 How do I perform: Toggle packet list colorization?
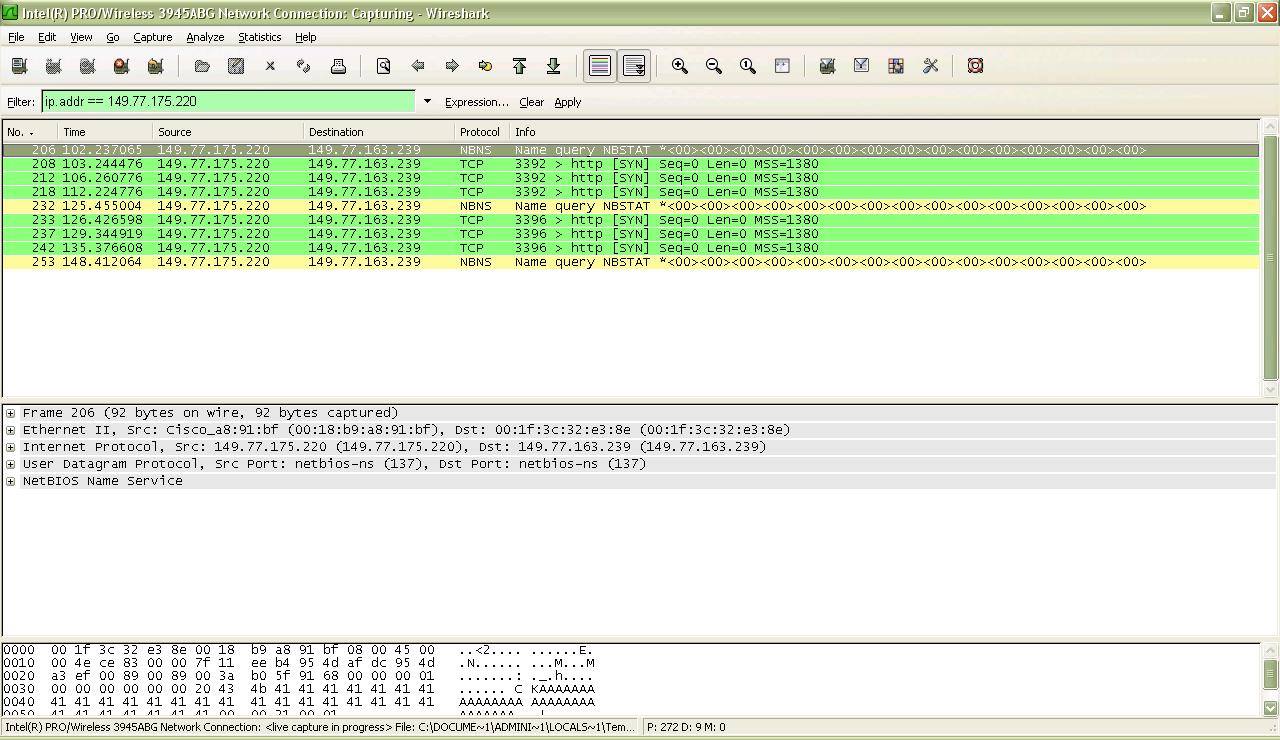[x=600, y=66]
